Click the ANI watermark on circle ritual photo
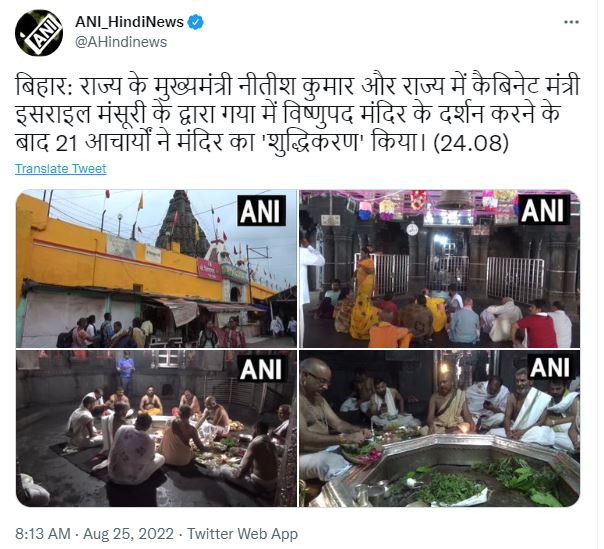The height and width of the screenshot is (549, 604). [x=261, y=369]
